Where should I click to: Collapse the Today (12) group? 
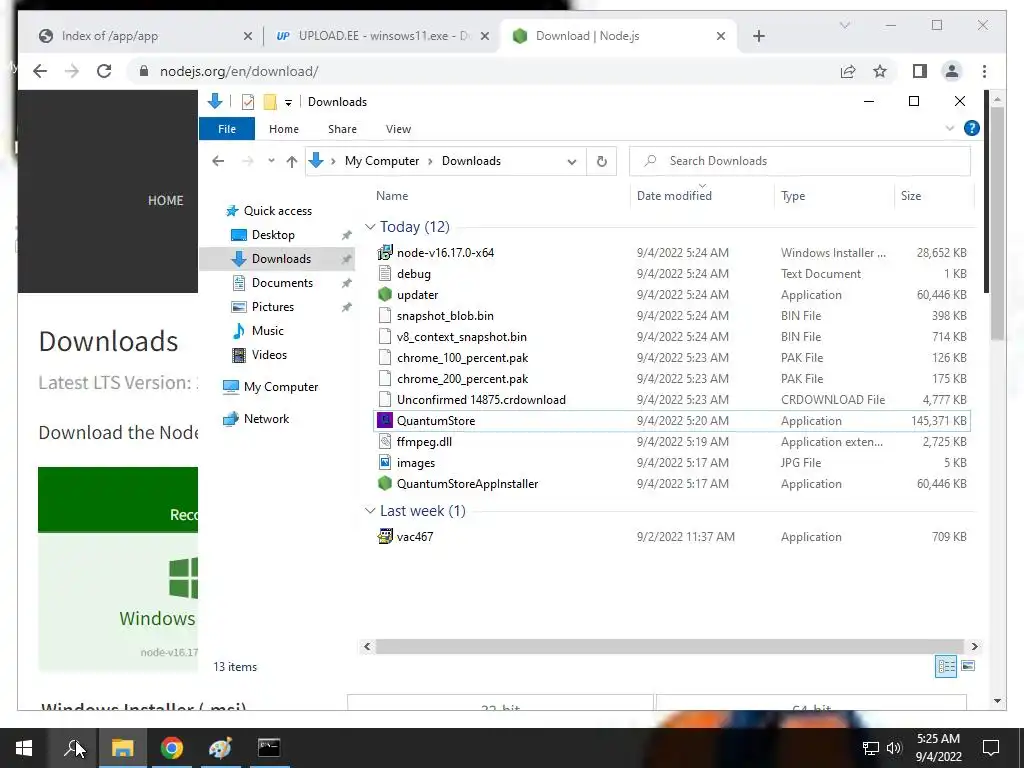(x=370, y=227)
